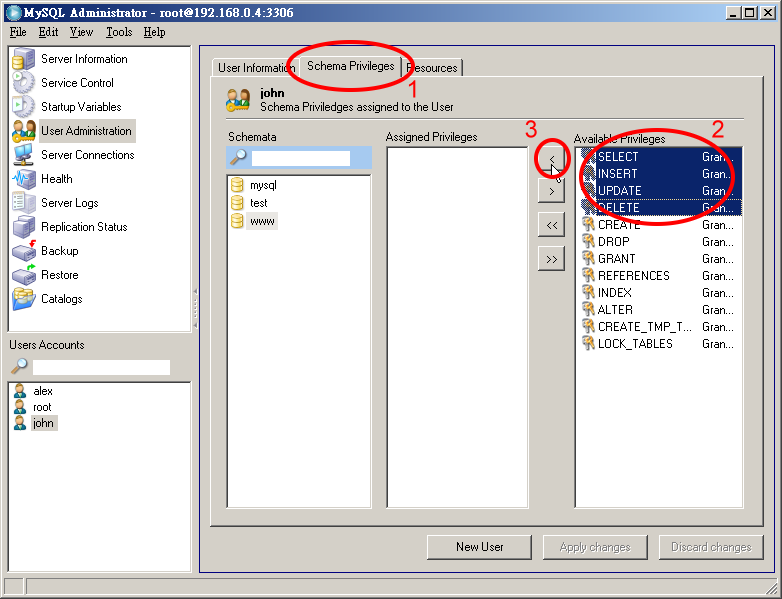Select the CREATE privilege in available list
The width and height of the screenshot is (782, 599).
[x=618, y=225]
